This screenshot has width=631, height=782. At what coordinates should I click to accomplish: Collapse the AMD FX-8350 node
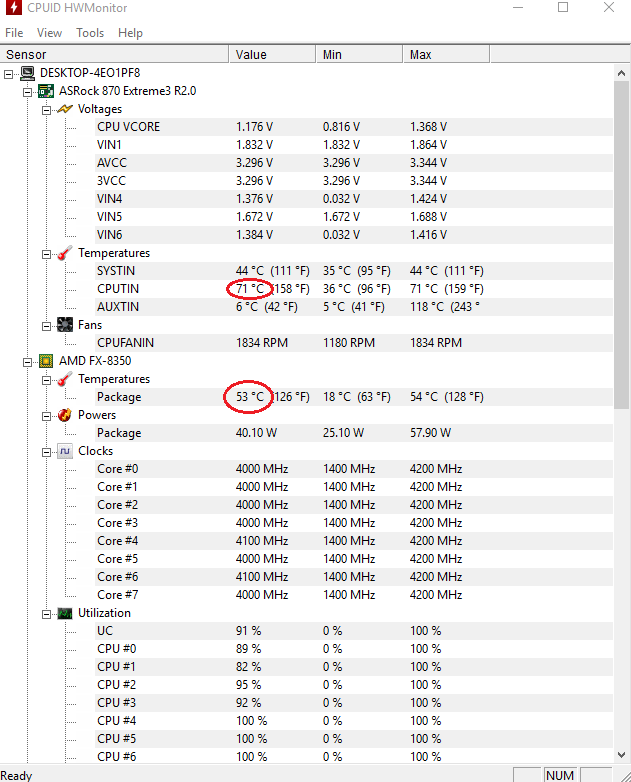27,362
